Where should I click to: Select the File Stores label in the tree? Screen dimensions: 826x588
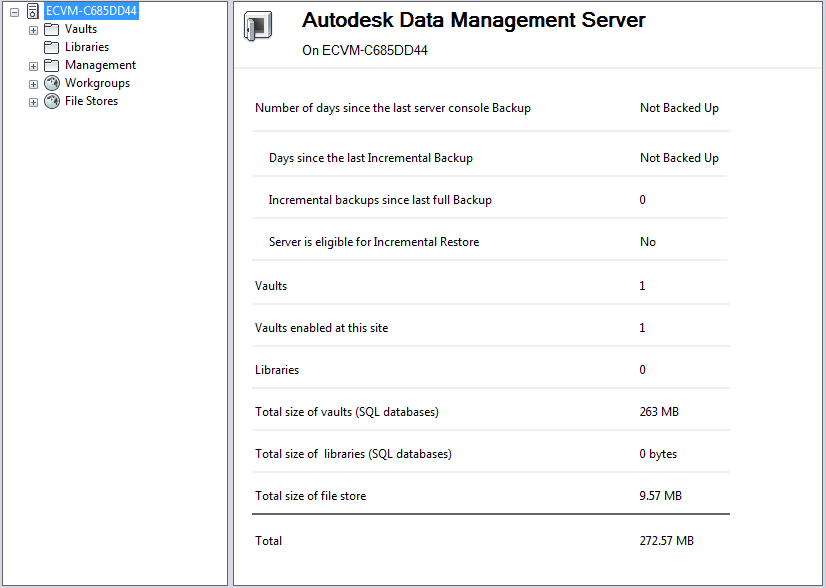point(91,101)
